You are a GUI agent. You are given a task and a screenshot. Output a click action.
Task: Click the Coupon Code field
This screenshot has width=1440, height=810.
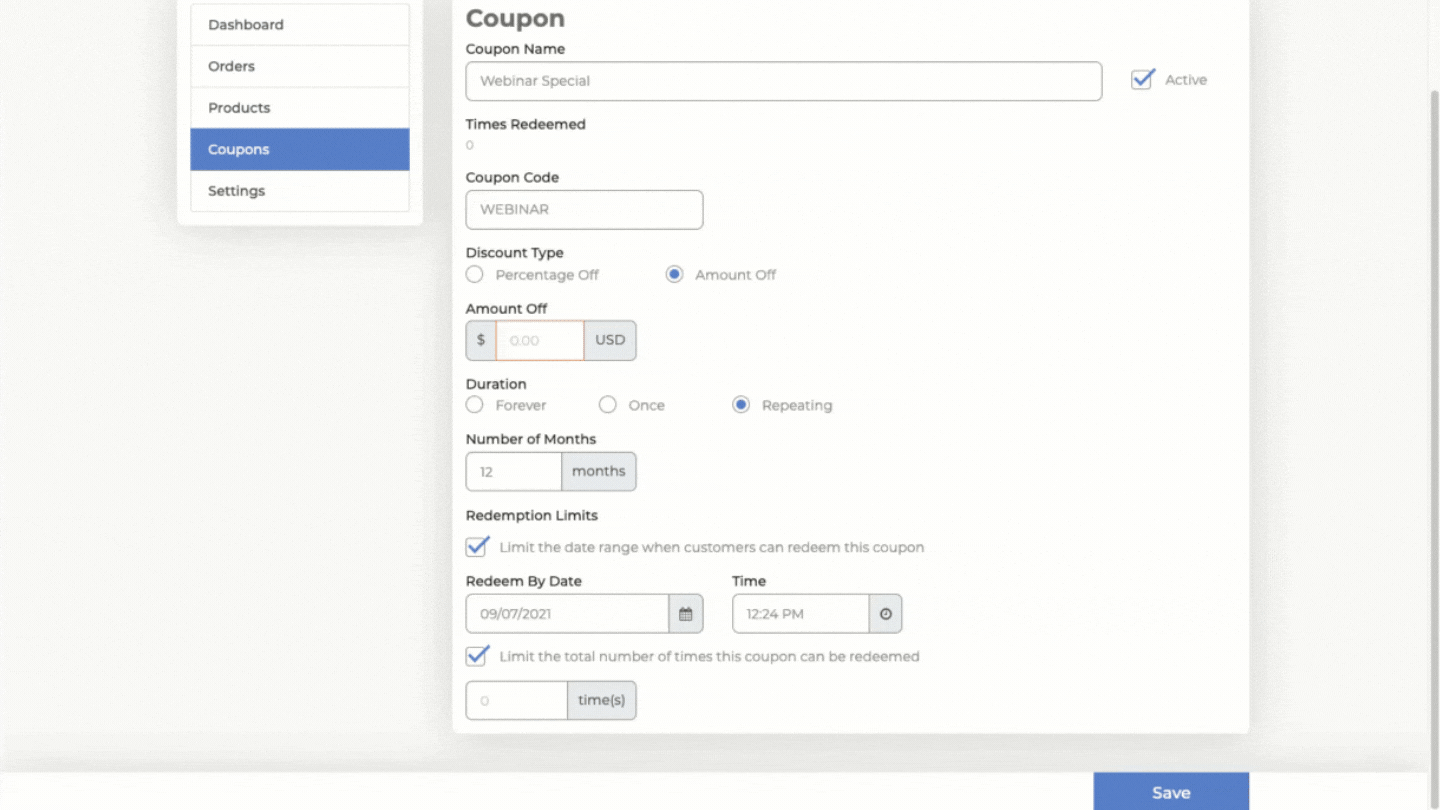tap(584, 210)
